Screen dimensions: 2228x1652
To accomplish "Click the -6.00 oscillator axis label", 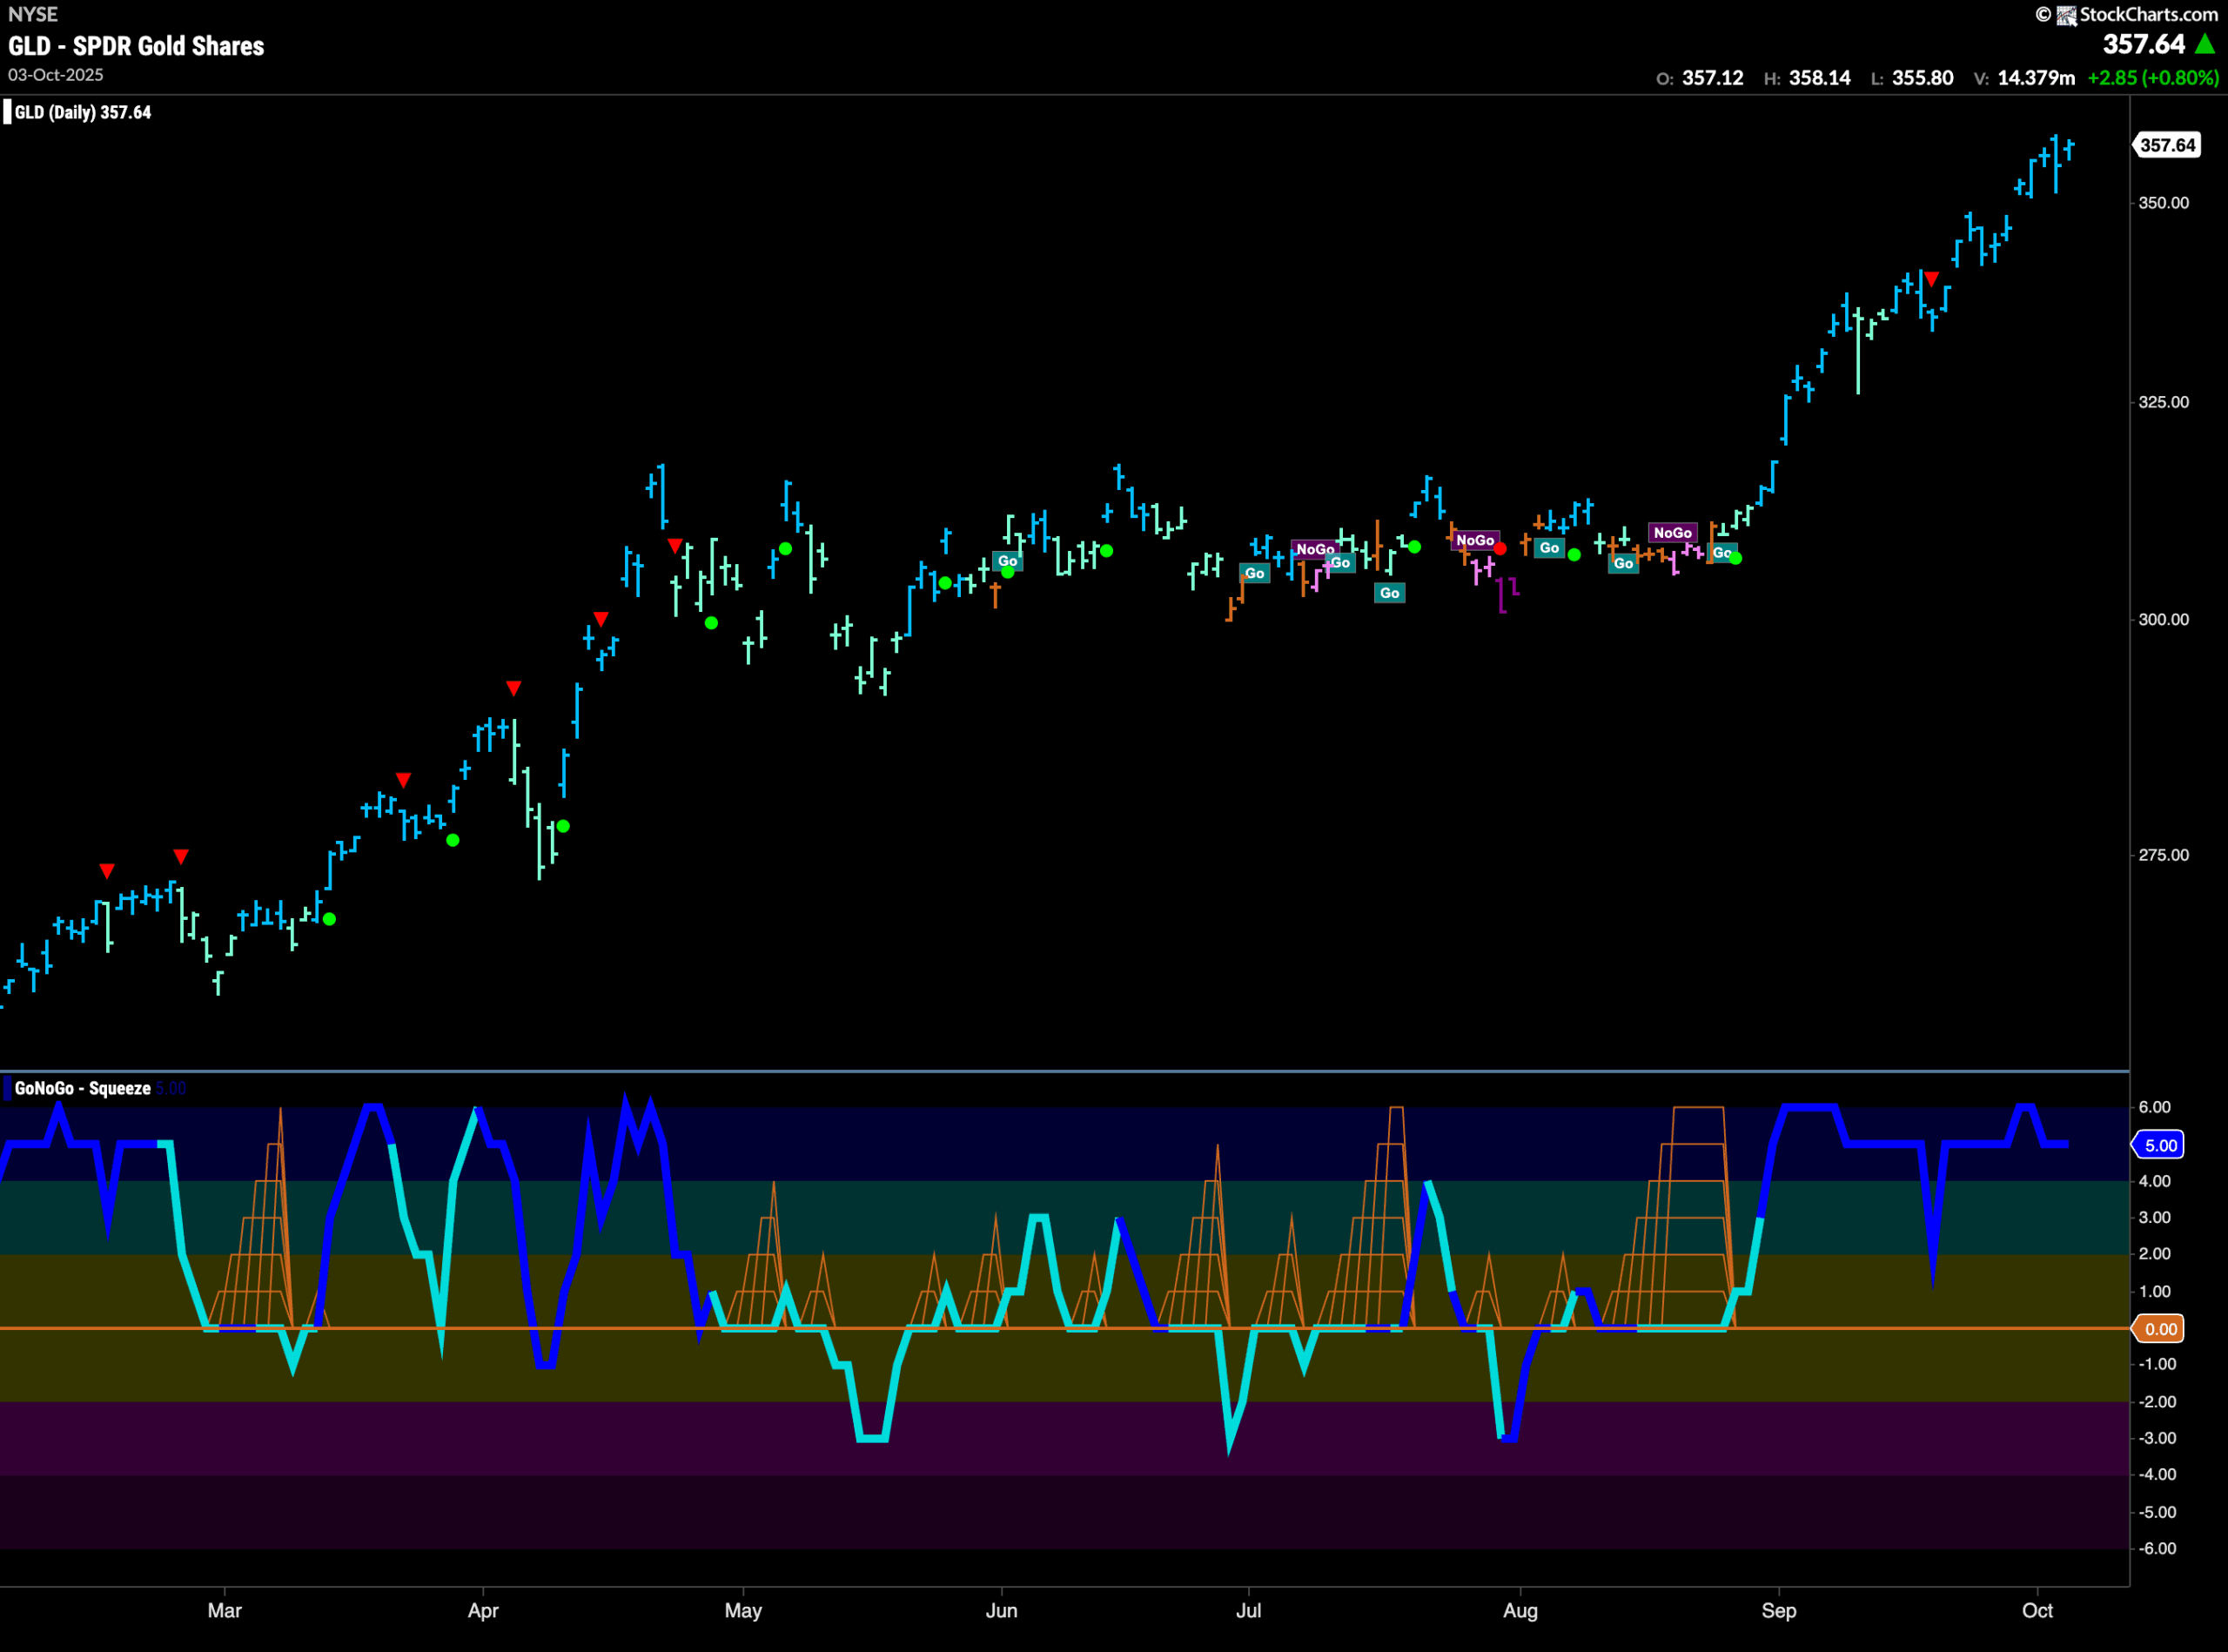I will pyautogui.click(x=2157, y=1549).
